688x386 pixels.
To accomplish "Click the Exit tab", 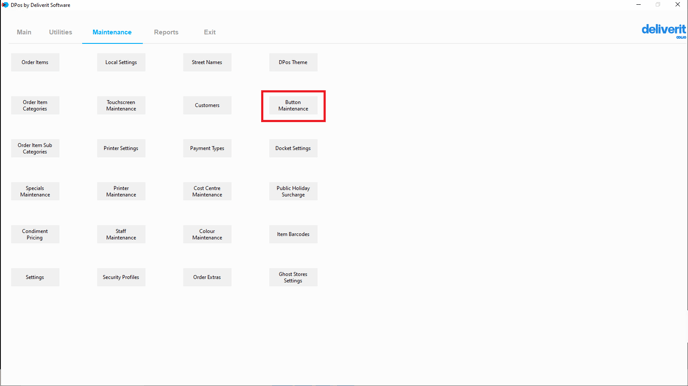I will coord(209,32).
